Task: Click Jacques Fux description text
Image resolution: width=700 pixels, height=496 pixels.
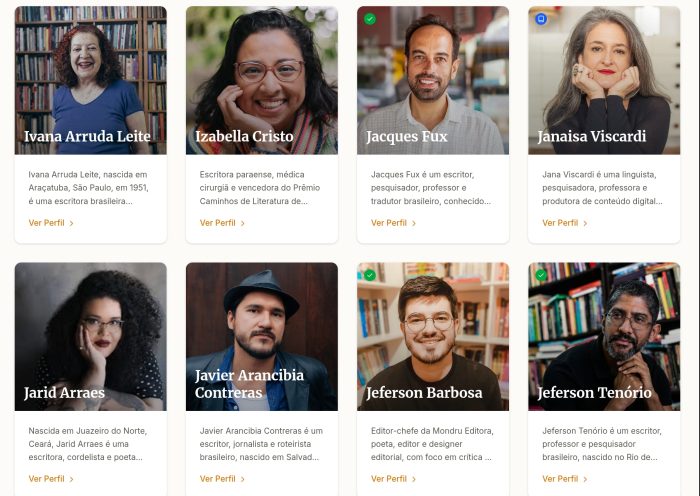Action: [x=432, y=187]
